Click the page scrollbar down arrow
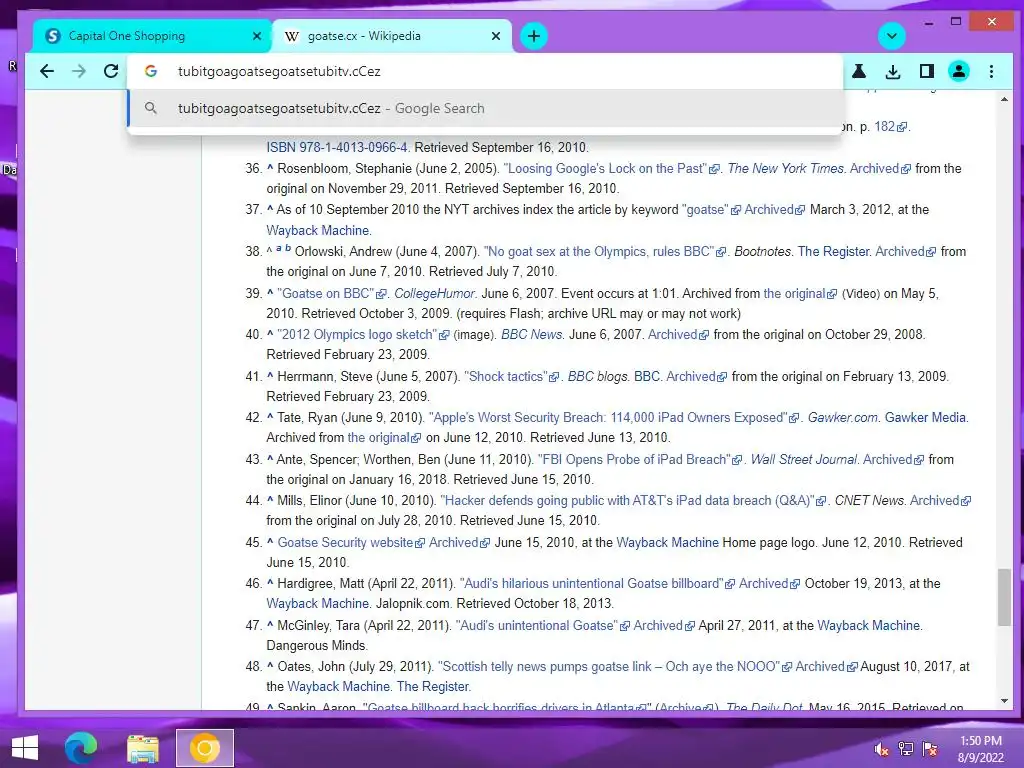This screenshot has width=1024, height=768. (x=1004, y=701)
